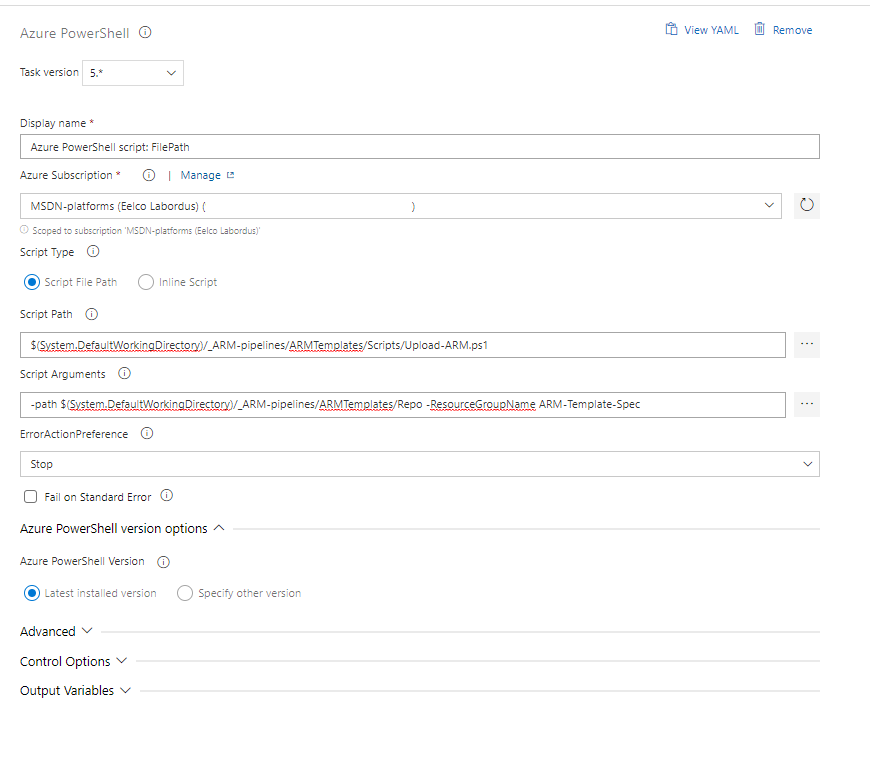Click info icon beside Azure PowerShell Version

pos(164,562)
